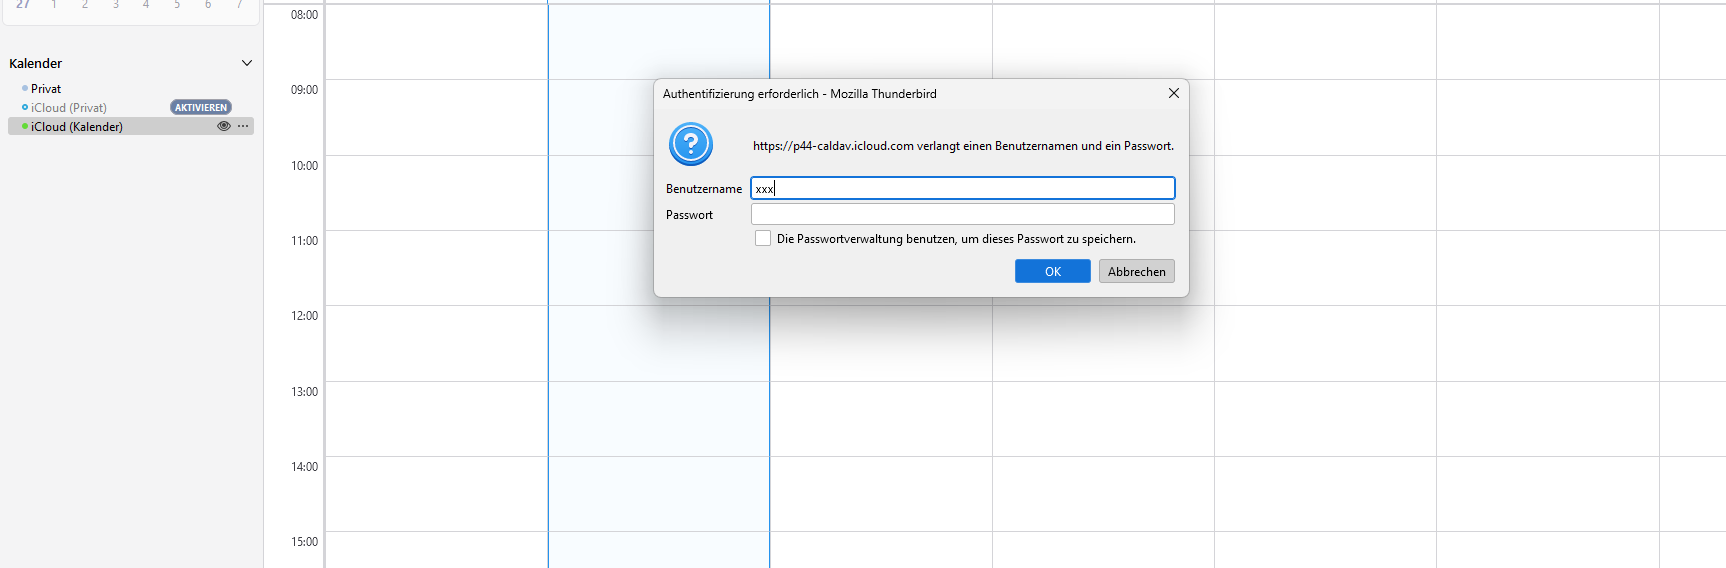Cancel the dialog with Abbrechen
The height and width of the screenshot is (568, 1726).
[1137, 271]
